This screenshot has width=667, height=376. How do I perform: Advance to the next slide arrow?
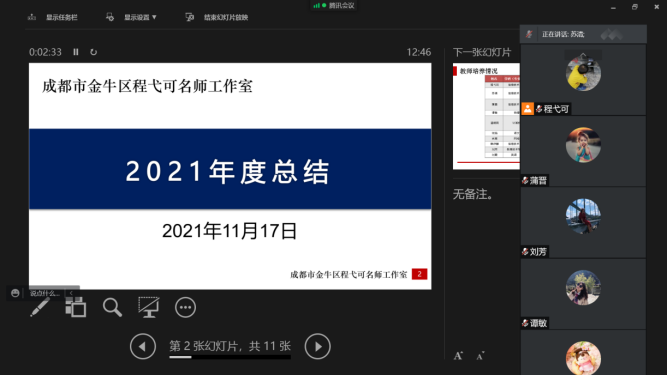(x=317, y=346)
